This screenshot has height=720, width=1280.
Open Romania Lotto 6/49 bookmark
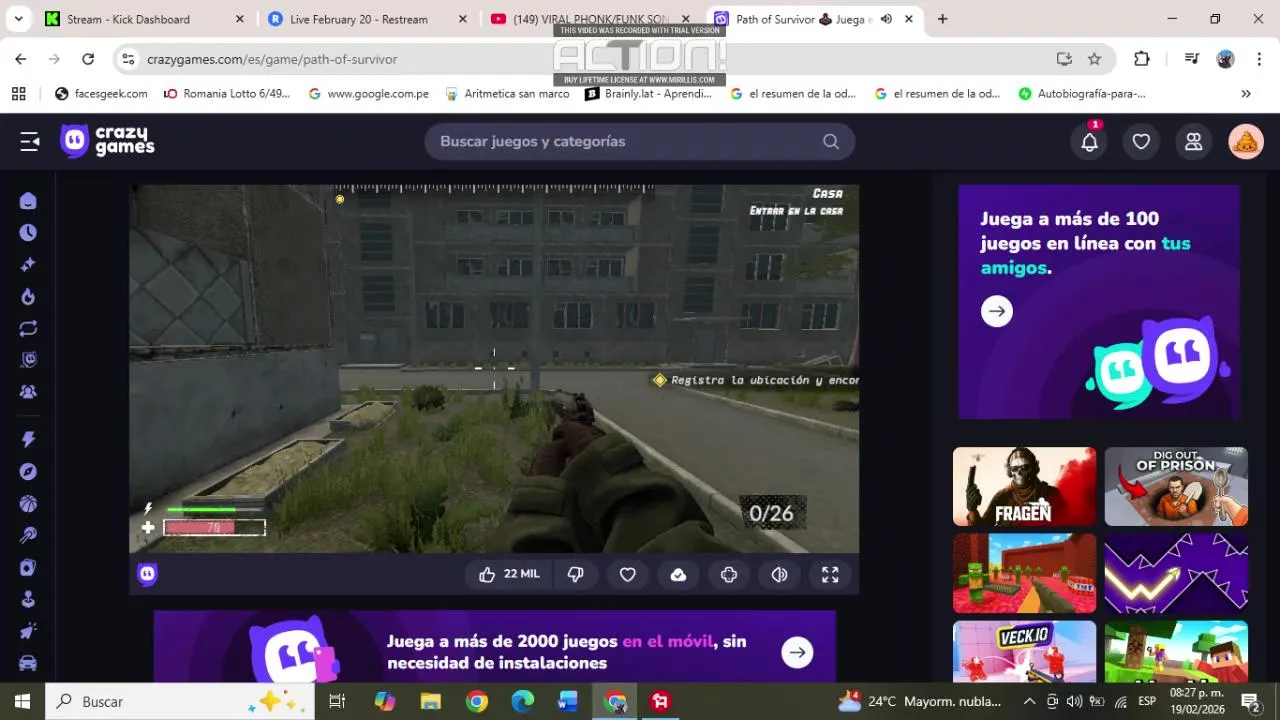227,94
